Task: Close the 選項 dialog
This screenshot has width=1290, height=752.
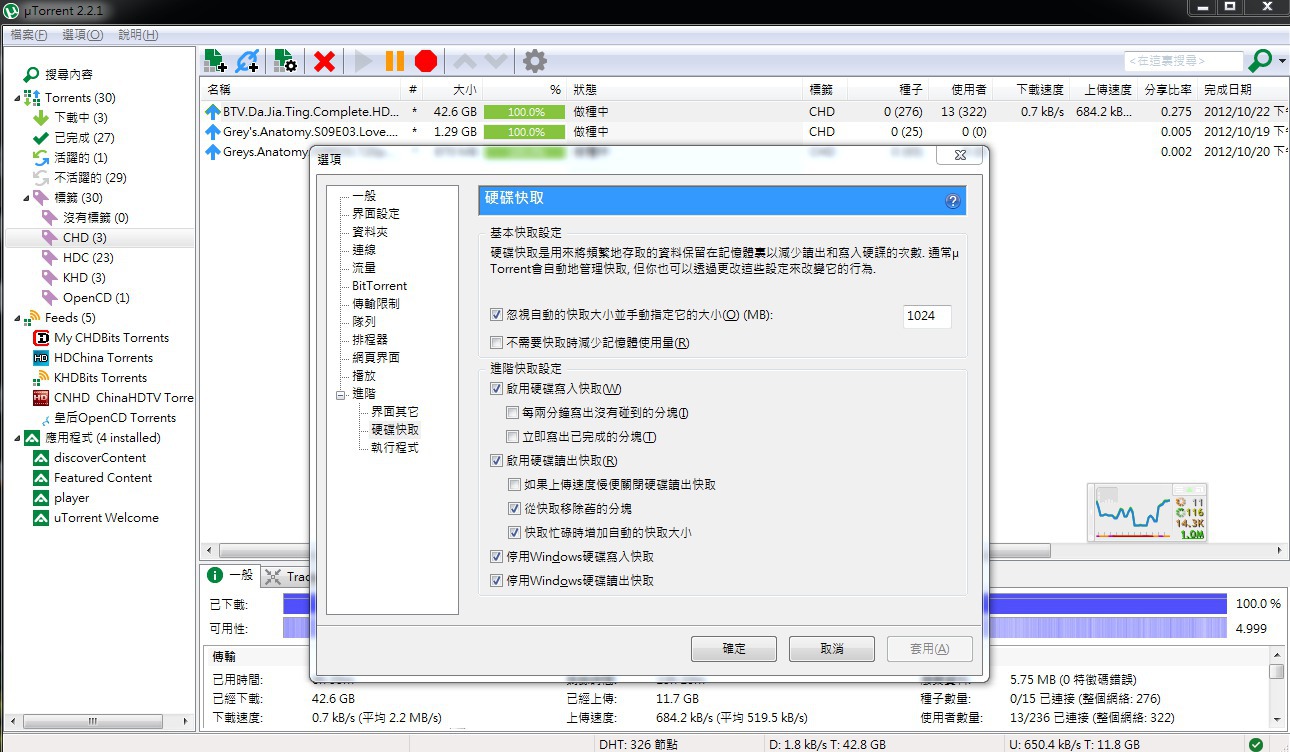Action: pos(960,157)
